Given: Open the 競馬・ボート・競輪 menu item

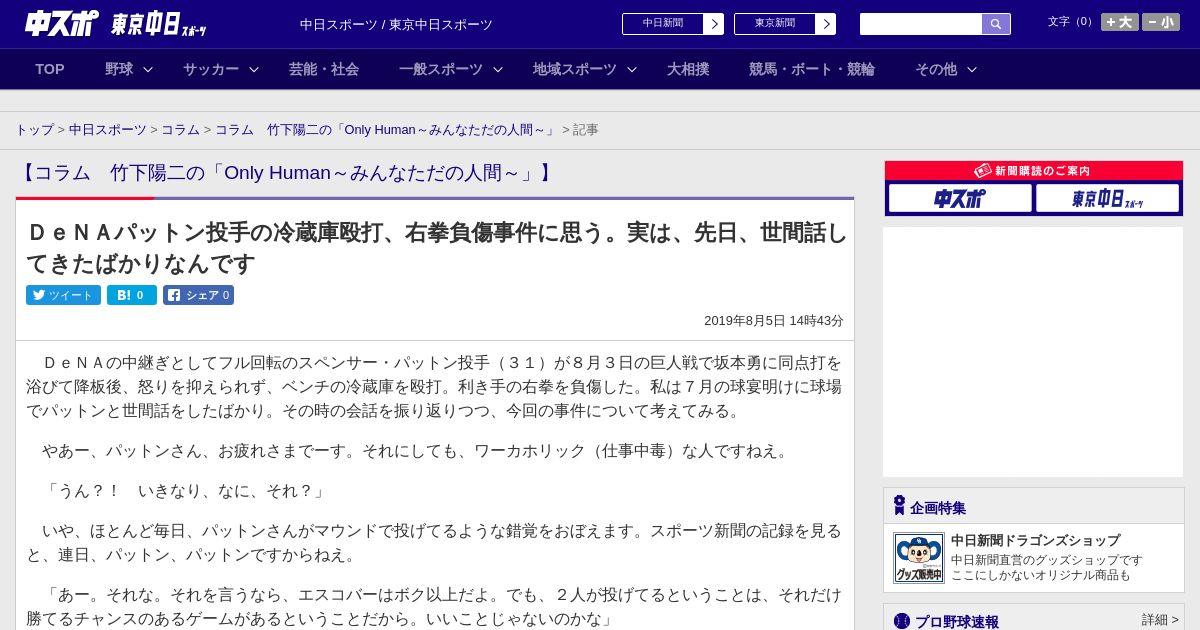Looking at the screenshot, I should 812,69.
